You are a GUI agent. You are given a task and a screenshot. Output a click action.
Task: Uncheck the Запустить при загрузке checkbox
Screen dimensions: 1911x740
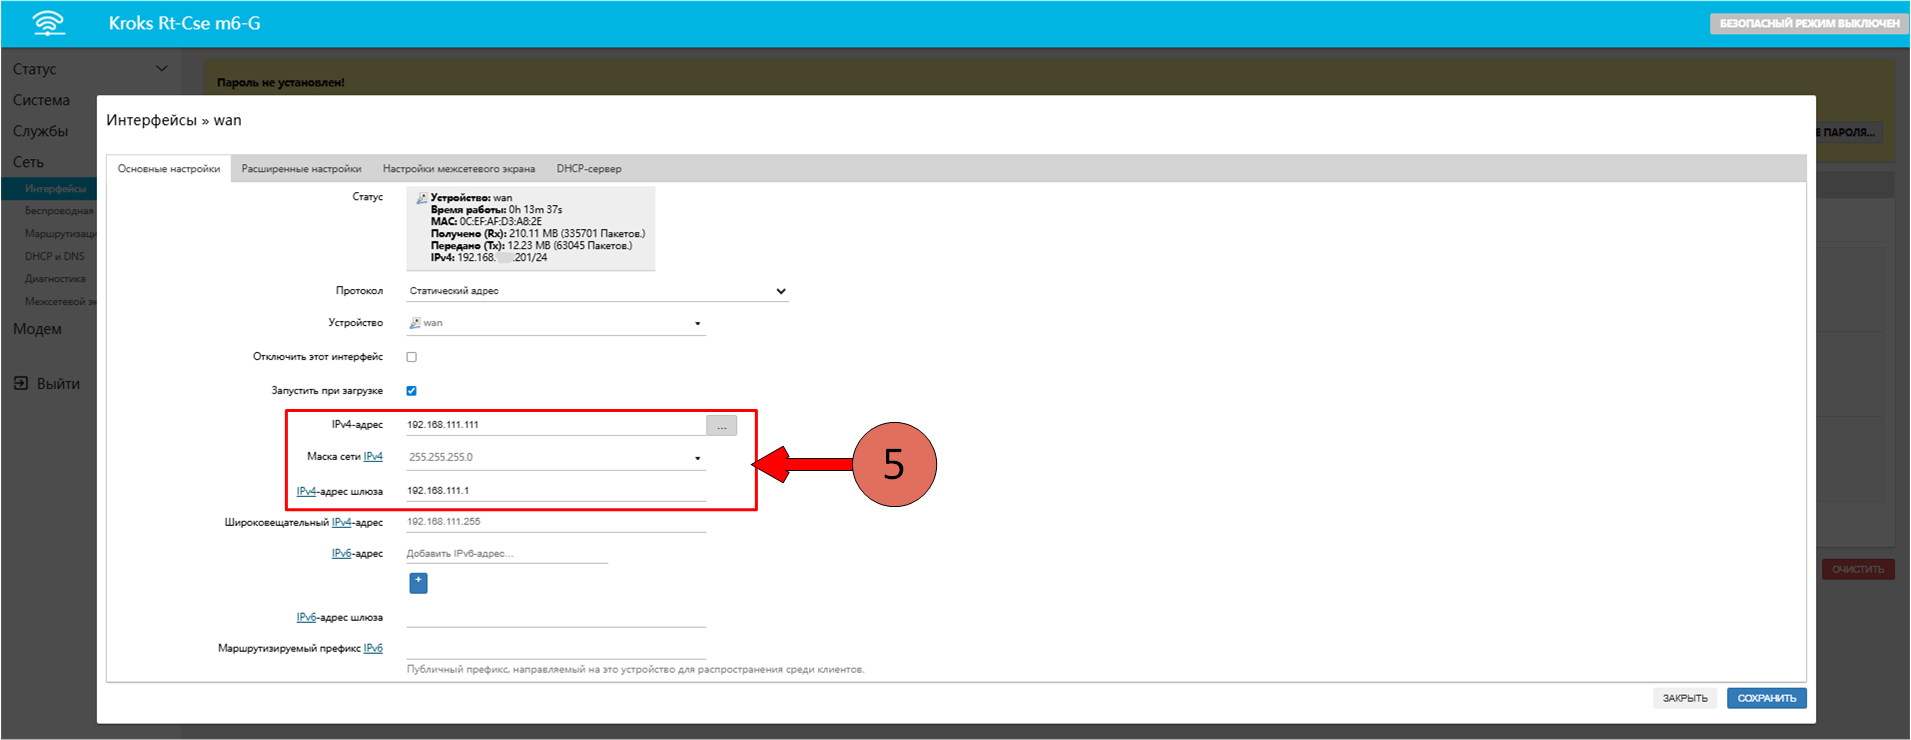[x=411, y=391]
